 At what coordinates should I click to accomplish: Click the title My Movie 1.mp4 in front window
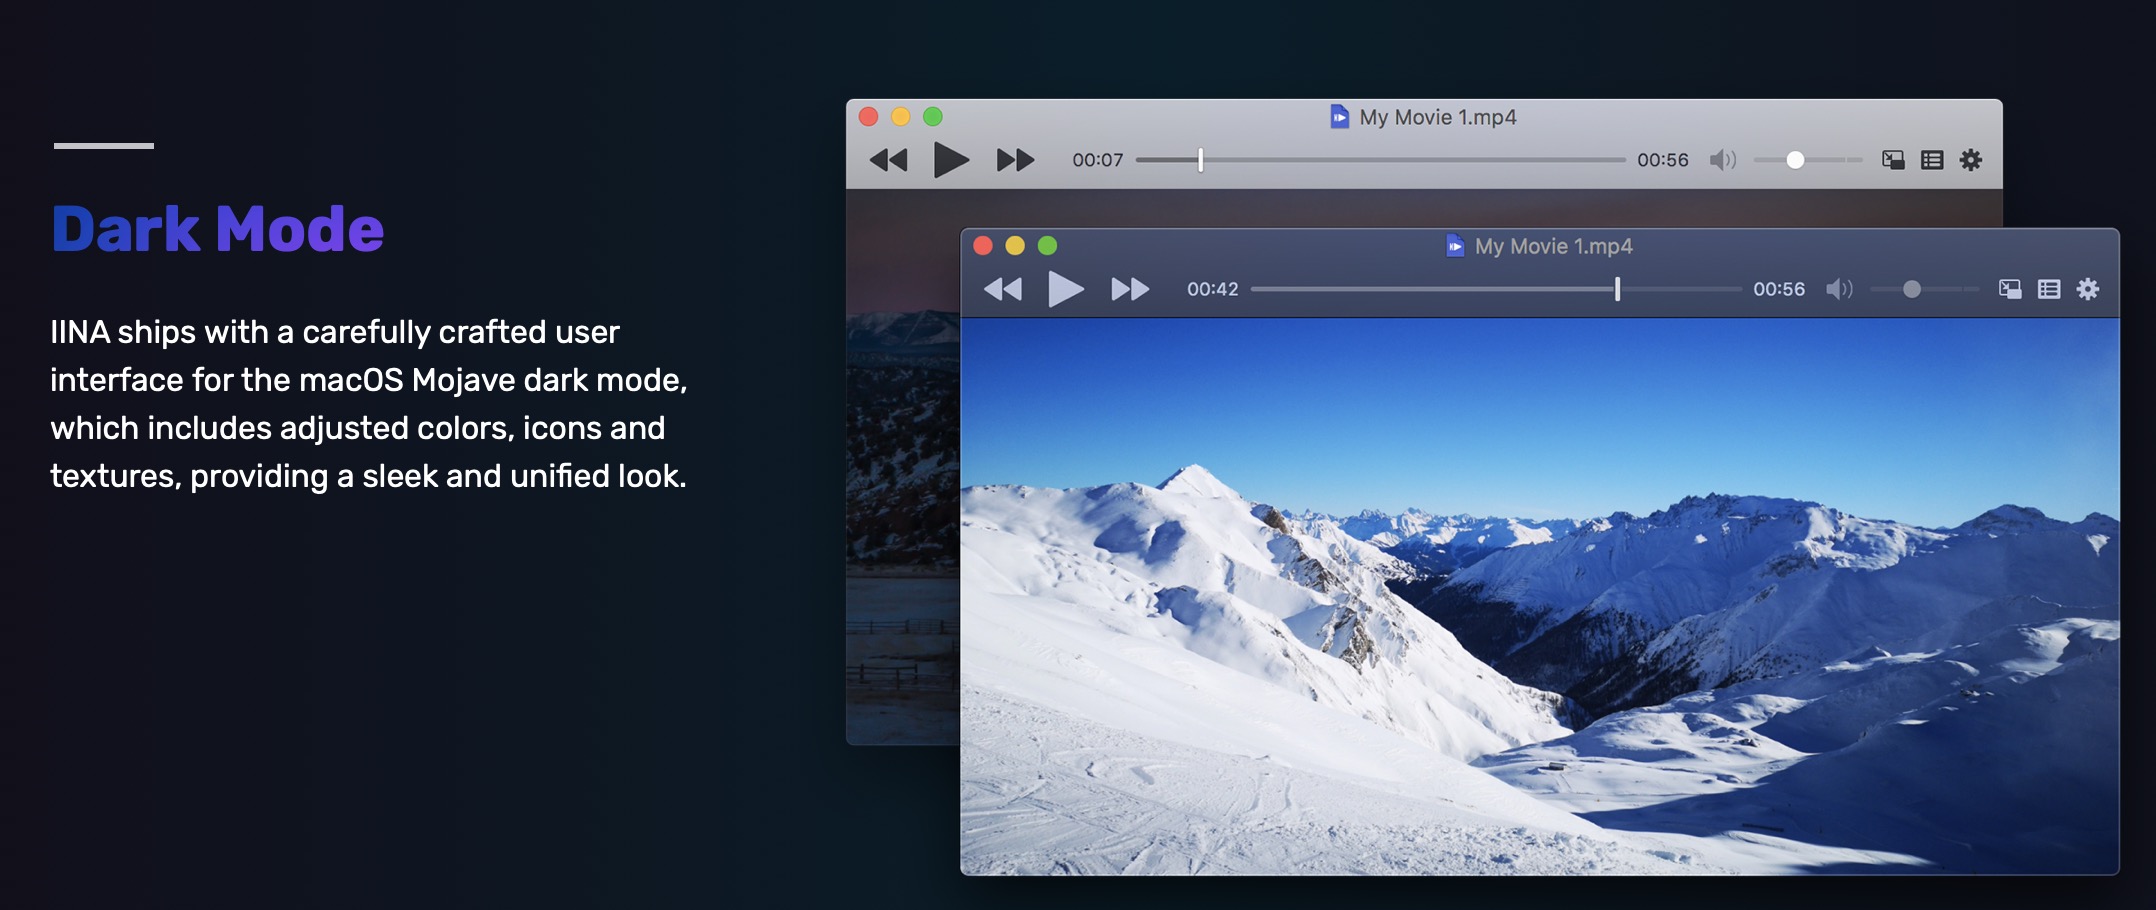[x=1554, y=246]
